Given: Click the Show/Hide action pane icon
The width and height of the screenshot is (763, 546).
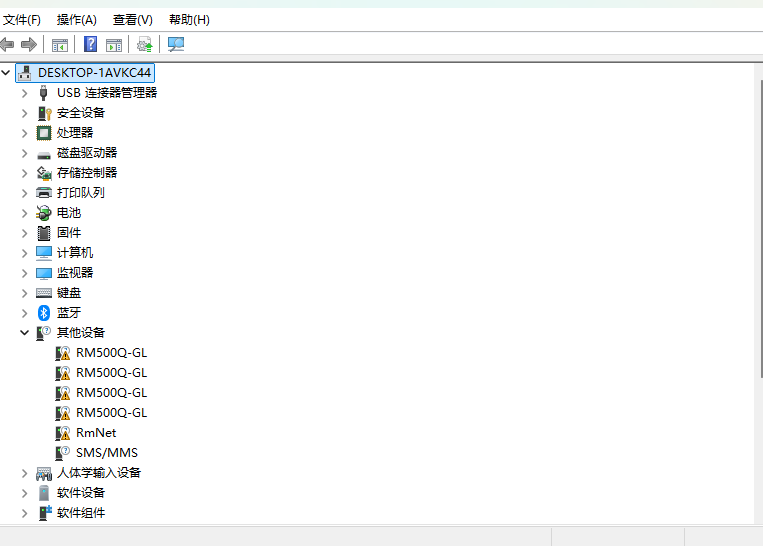Looking at the screenshot, I should pyautogui.click(x=114, y=44).
